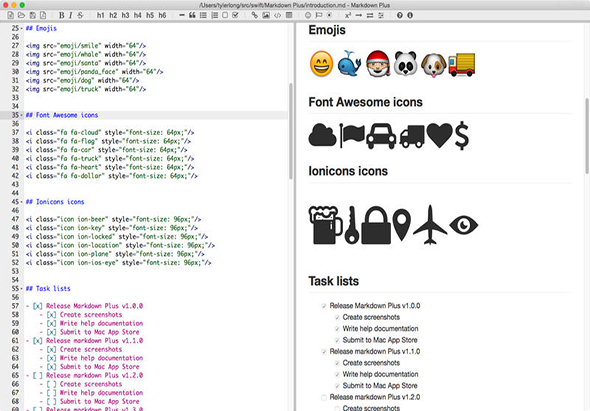This screenshot has height=411, width=590.
Task: Click the panda face emoji in preview
Action: click(405, 63)
